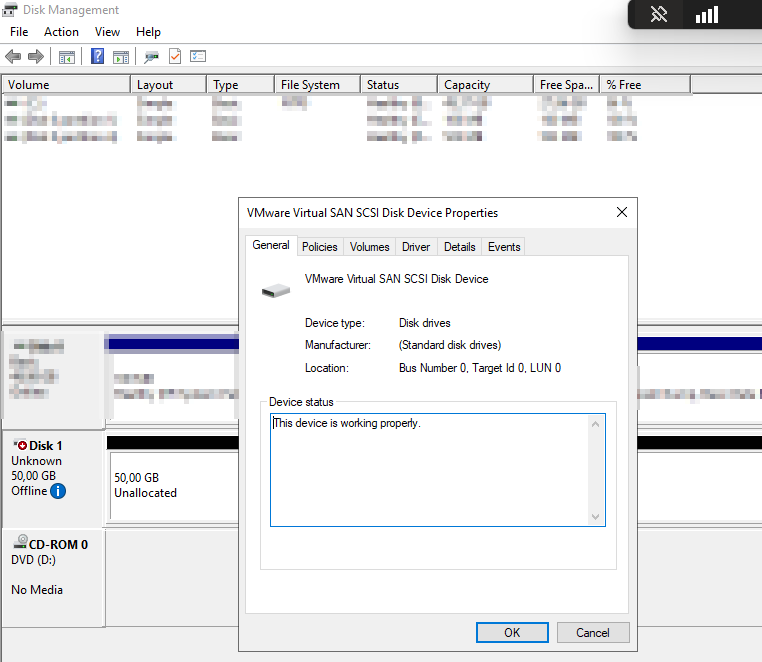Image resolution: width=762 pixels, height=662 pixels.
Task: Click the disk drive icon in Properties dialog
Action: click(x=276, y=291)
